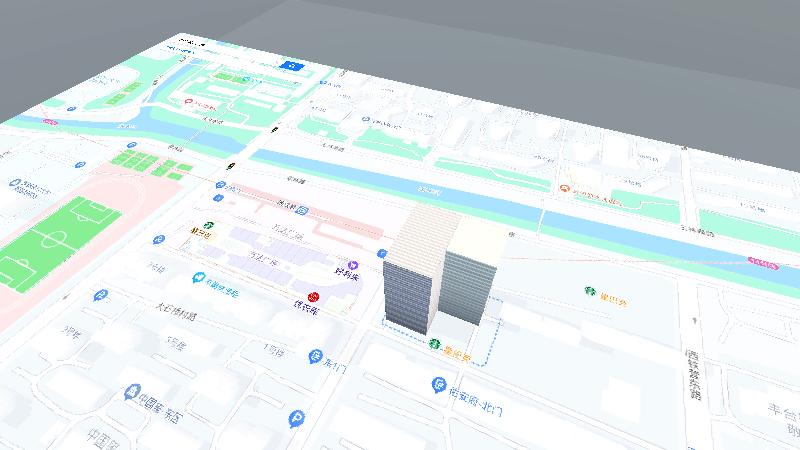Select the red restaurant marker in the mall
The height and width of the screenshot is (450, 800).
tap(314, 297)
